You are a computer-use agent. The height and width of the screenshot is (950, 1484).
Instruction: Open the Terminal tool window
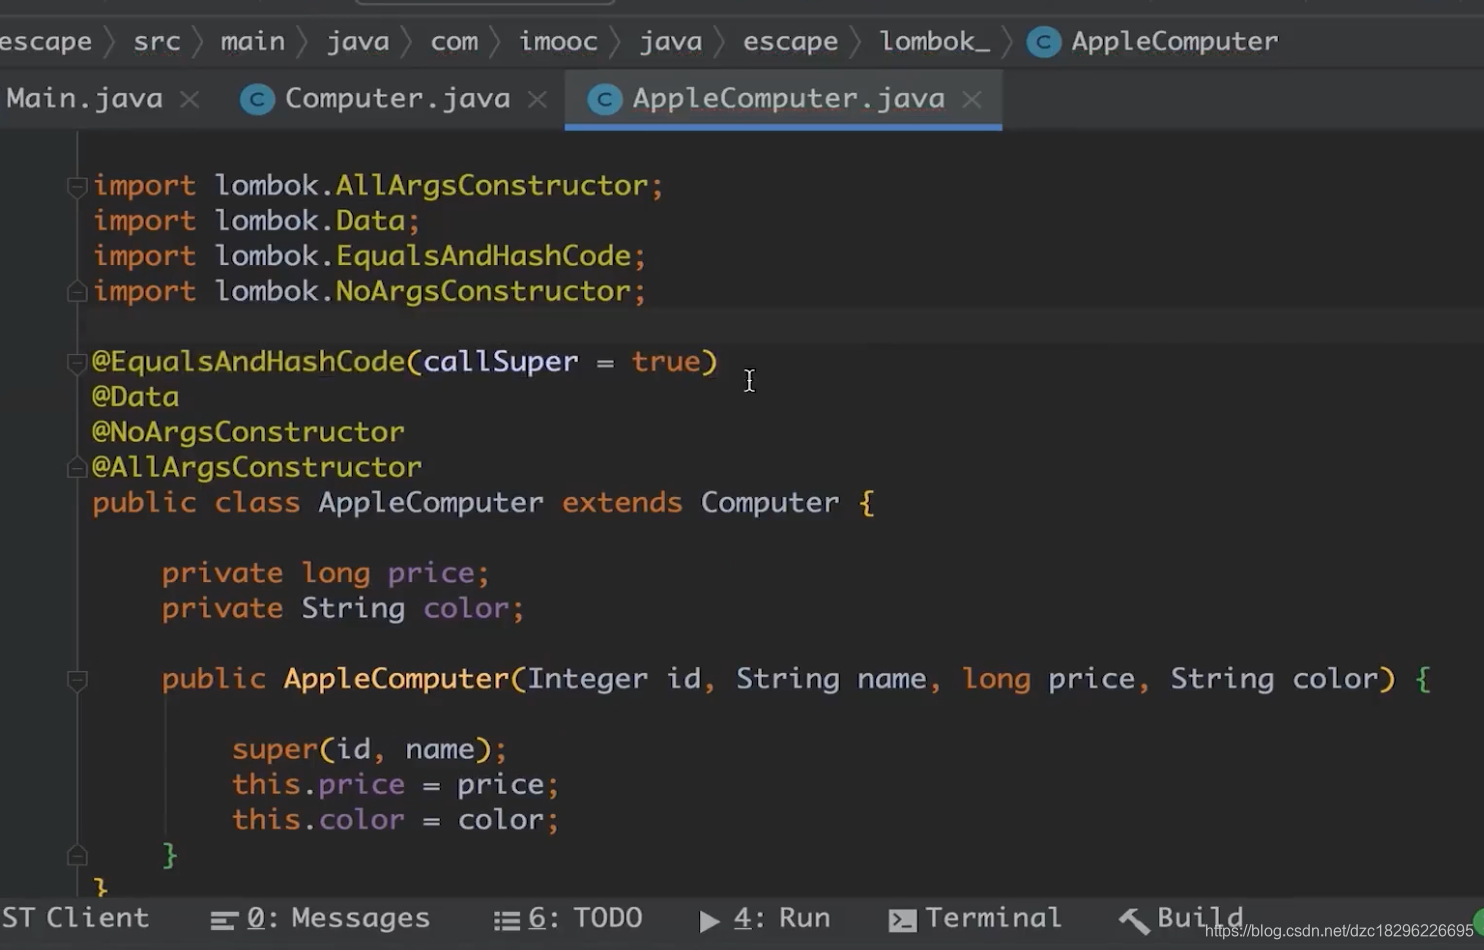(975, 918)
